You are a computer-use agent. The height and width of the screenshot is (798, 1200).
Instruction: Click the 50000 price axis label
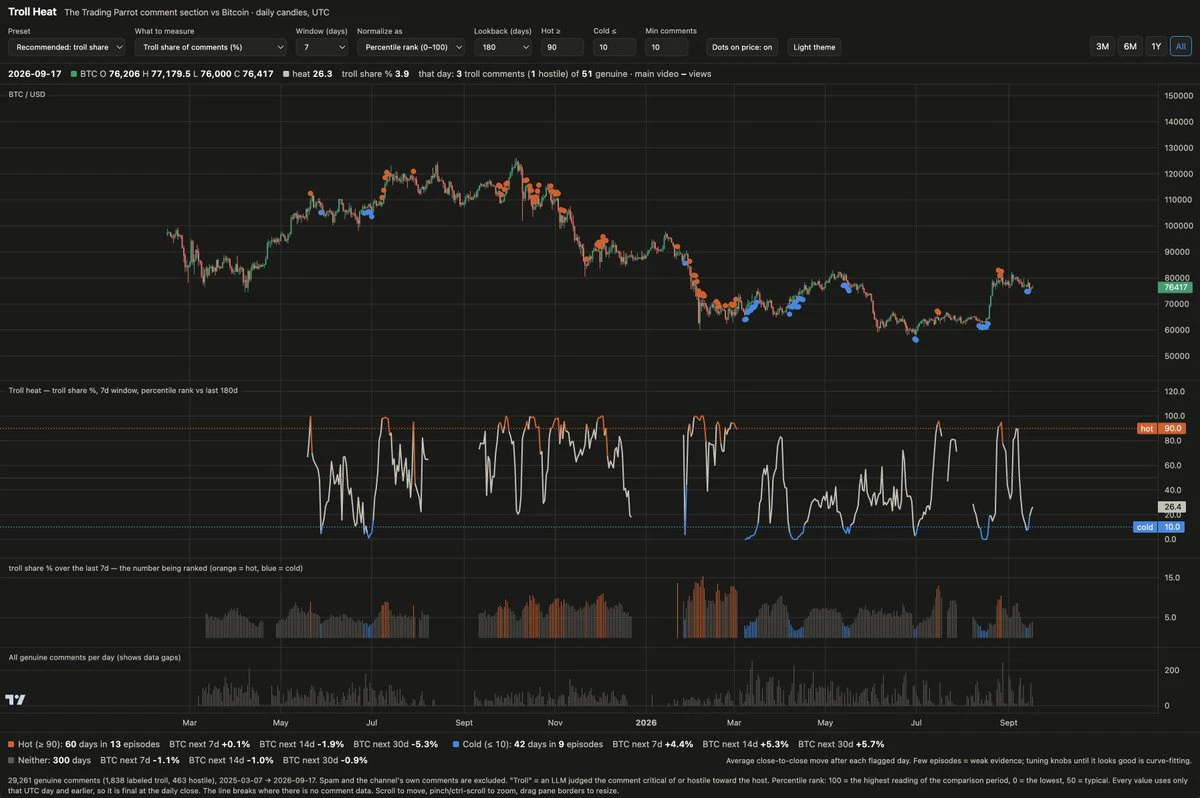point(1177,356)
